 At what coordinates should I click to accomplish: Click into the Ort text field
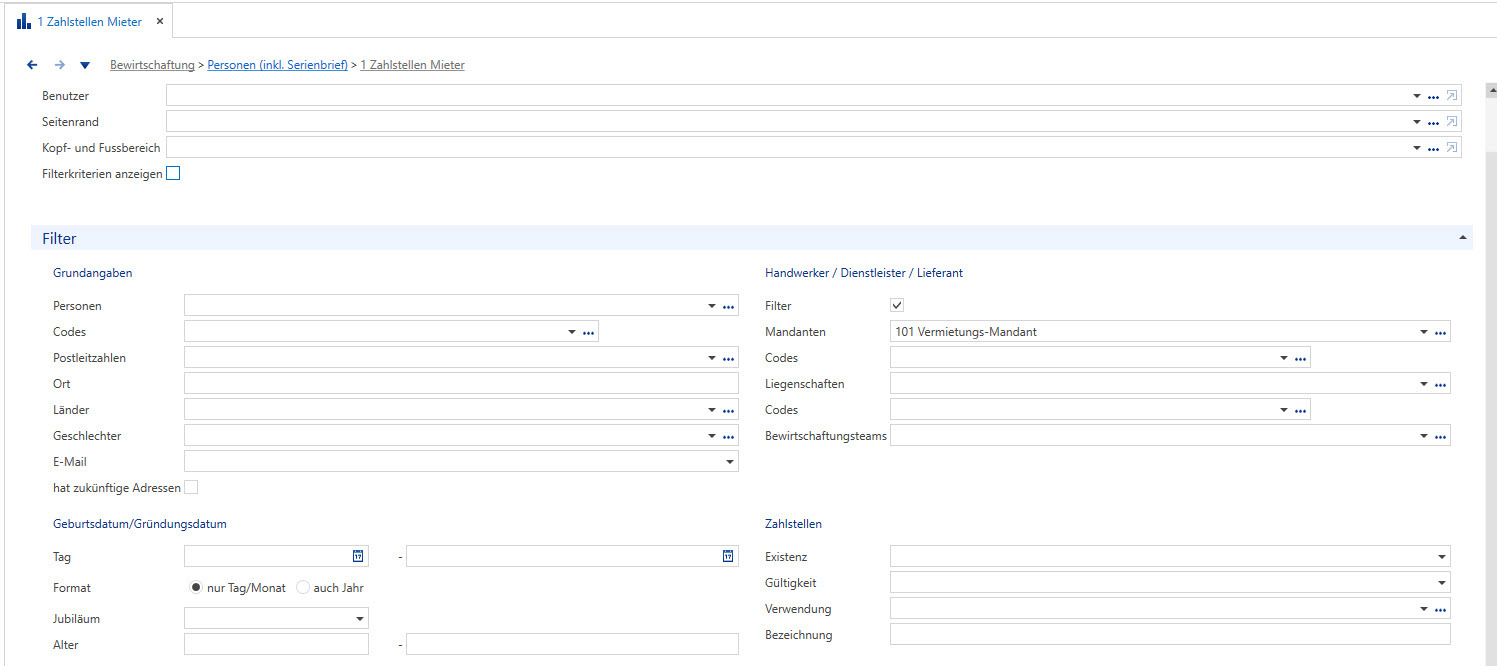click(462, 384)
